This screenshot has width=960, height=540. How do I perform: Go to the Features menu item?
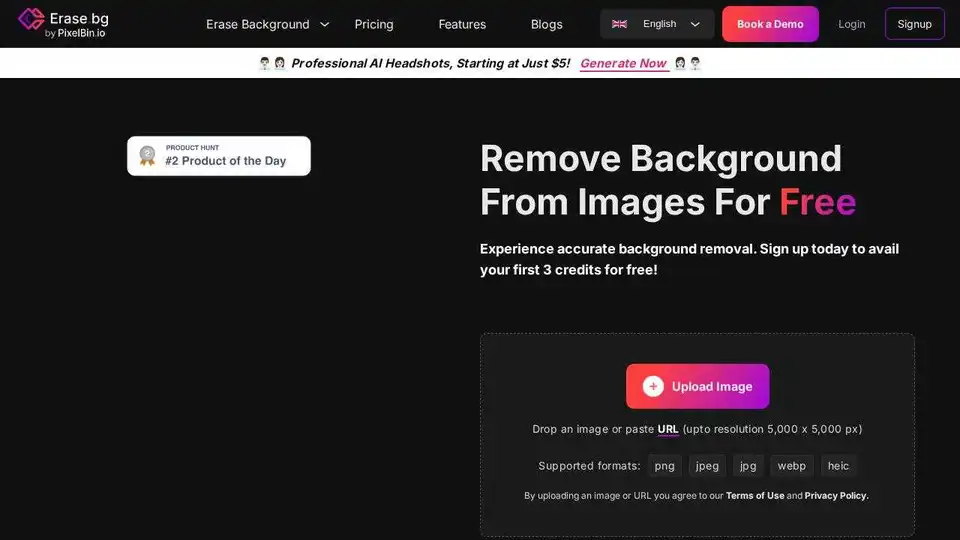tap(462, 24)
